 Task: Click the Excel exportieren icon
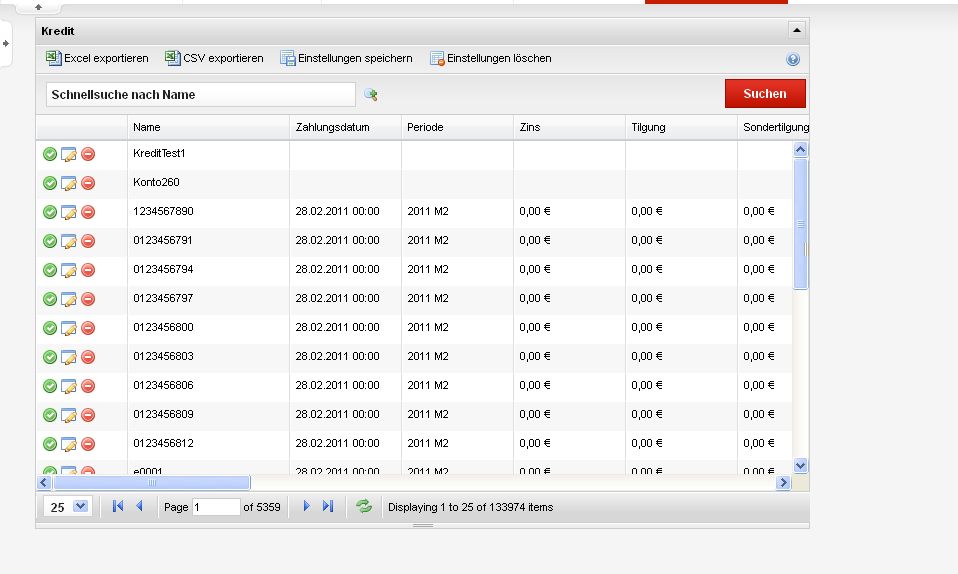point(54,59)
